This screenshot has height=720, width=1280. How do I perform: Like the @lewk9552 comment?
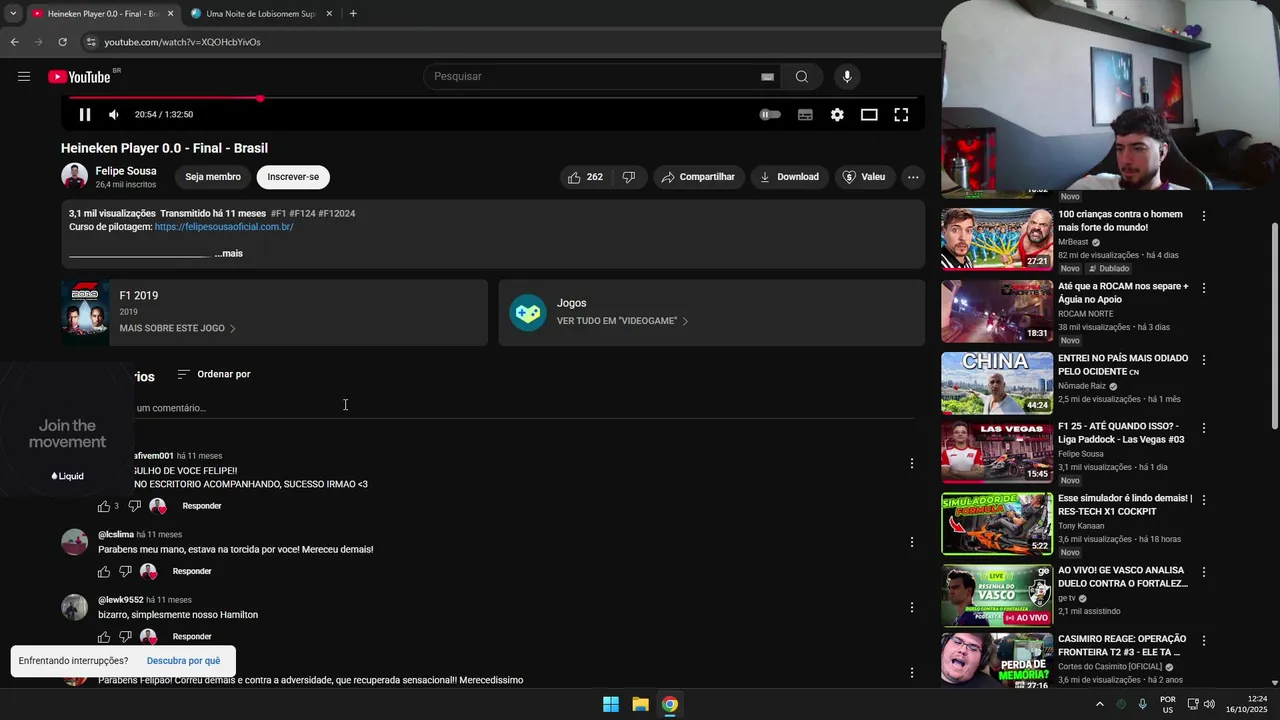click(104, 637)
